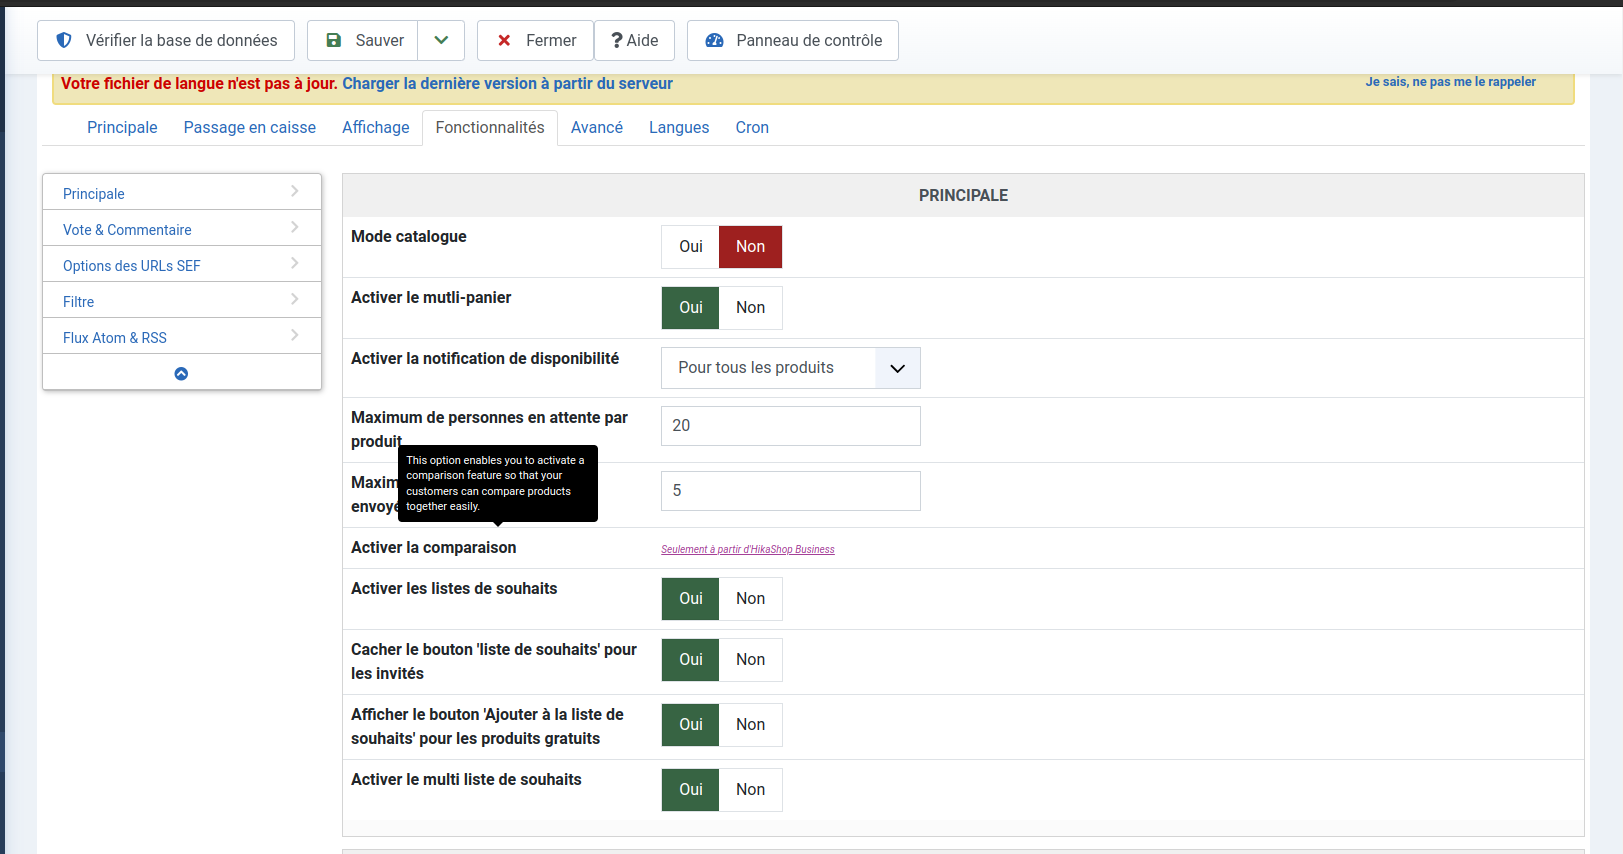The height and width of the screenshot is (854, 1623).
Task: Switch to the Cron tab
Action: coord(752,127)
